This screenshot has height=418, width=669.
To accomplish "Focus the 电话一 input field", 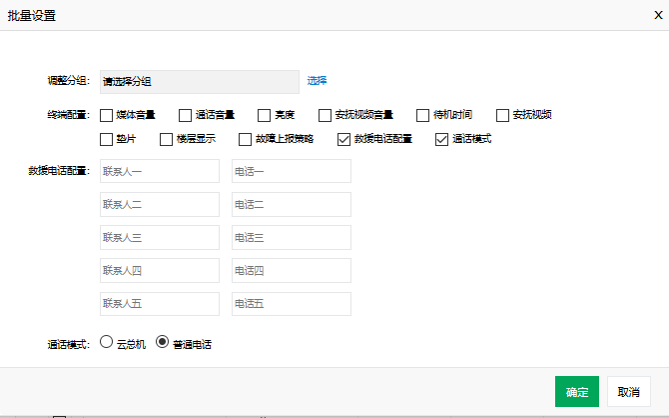I will pyautogui.click(x=291, y=171).
